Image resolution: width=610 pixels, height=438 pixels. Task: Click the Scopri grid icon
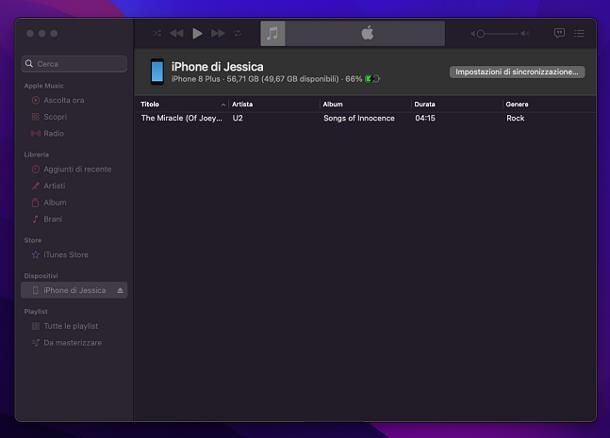tap(35, 117)
